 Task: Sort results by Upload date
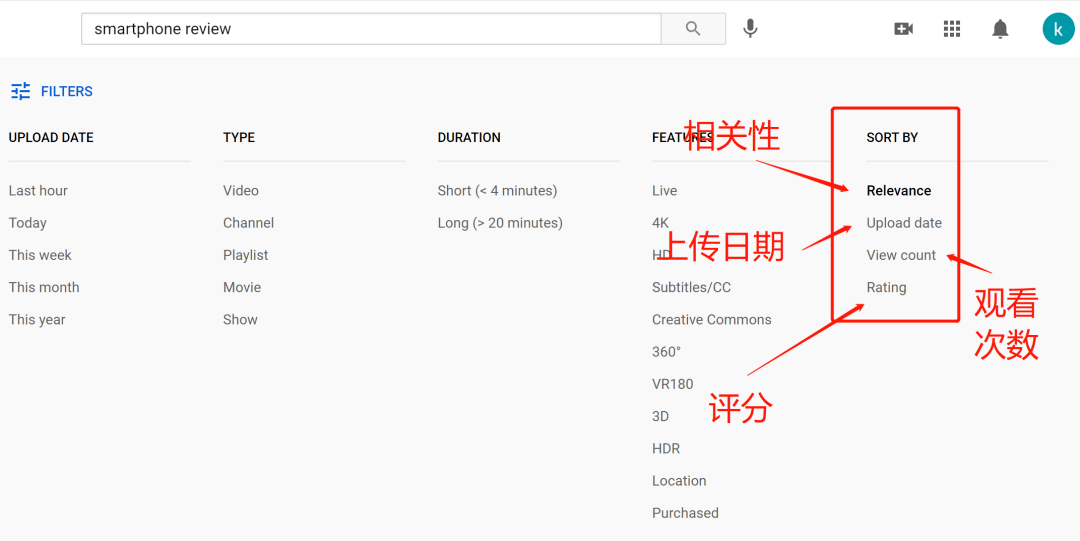pos(904,223)
